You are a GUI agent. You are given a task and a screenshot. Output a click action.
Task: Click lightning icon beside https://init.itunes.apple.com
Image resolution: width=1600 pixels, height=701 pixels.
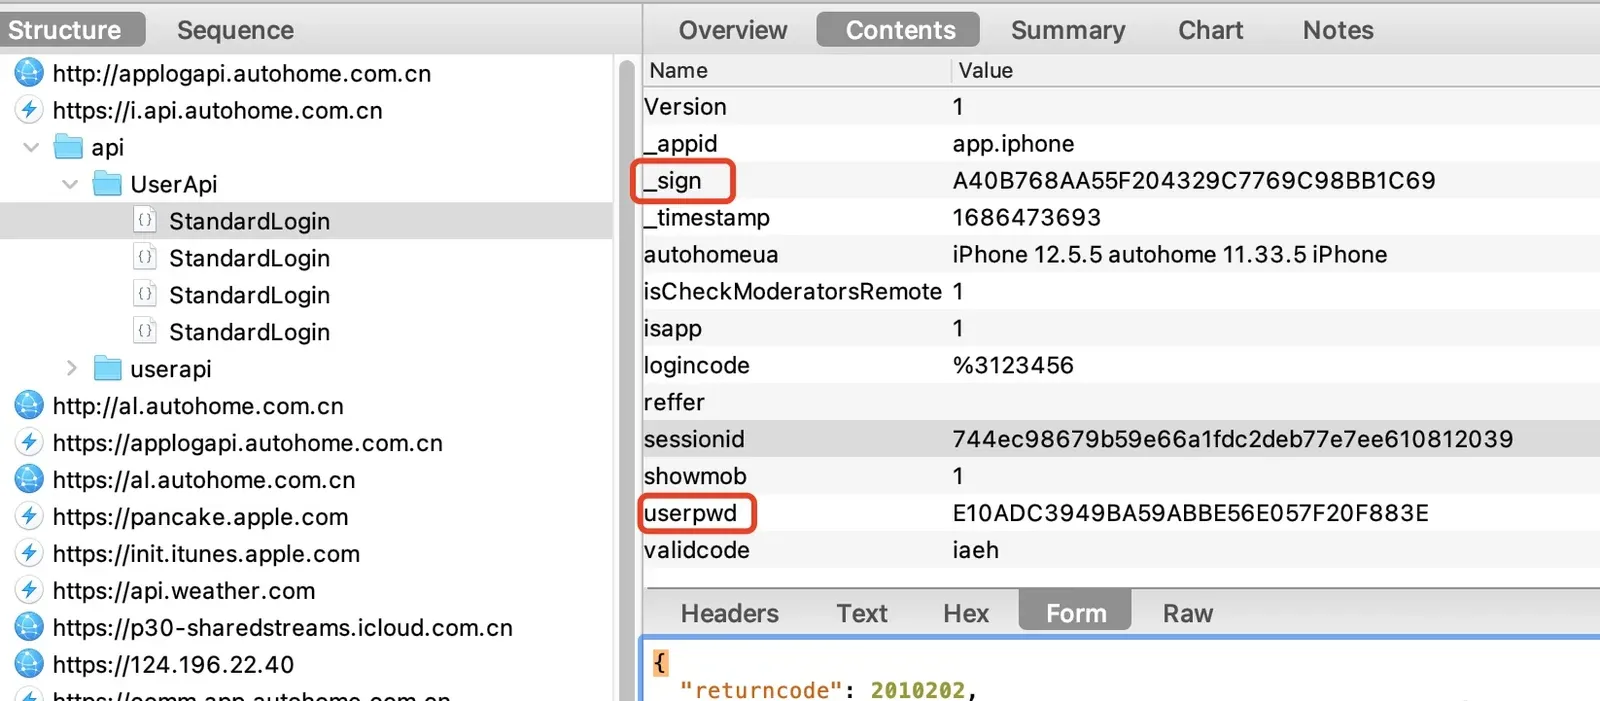tap(29, 554)
